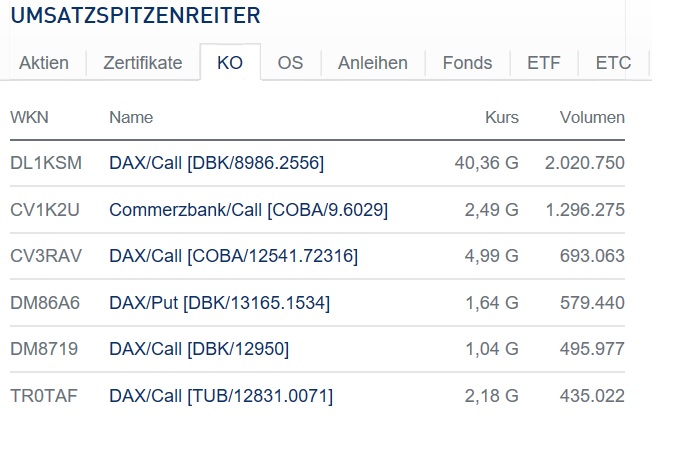Show the Fonds tab
This screenshot has height=470, width=680.
468,63
